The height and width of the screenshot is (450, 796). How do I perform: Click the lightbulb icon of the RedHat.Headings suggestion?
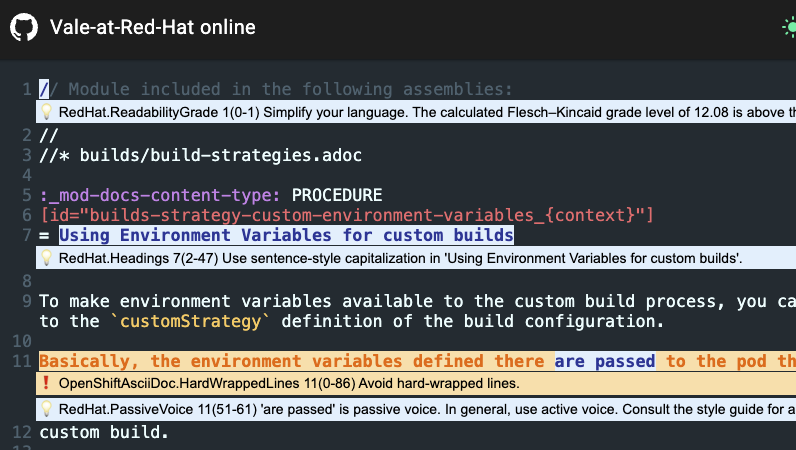coord(46,258)
